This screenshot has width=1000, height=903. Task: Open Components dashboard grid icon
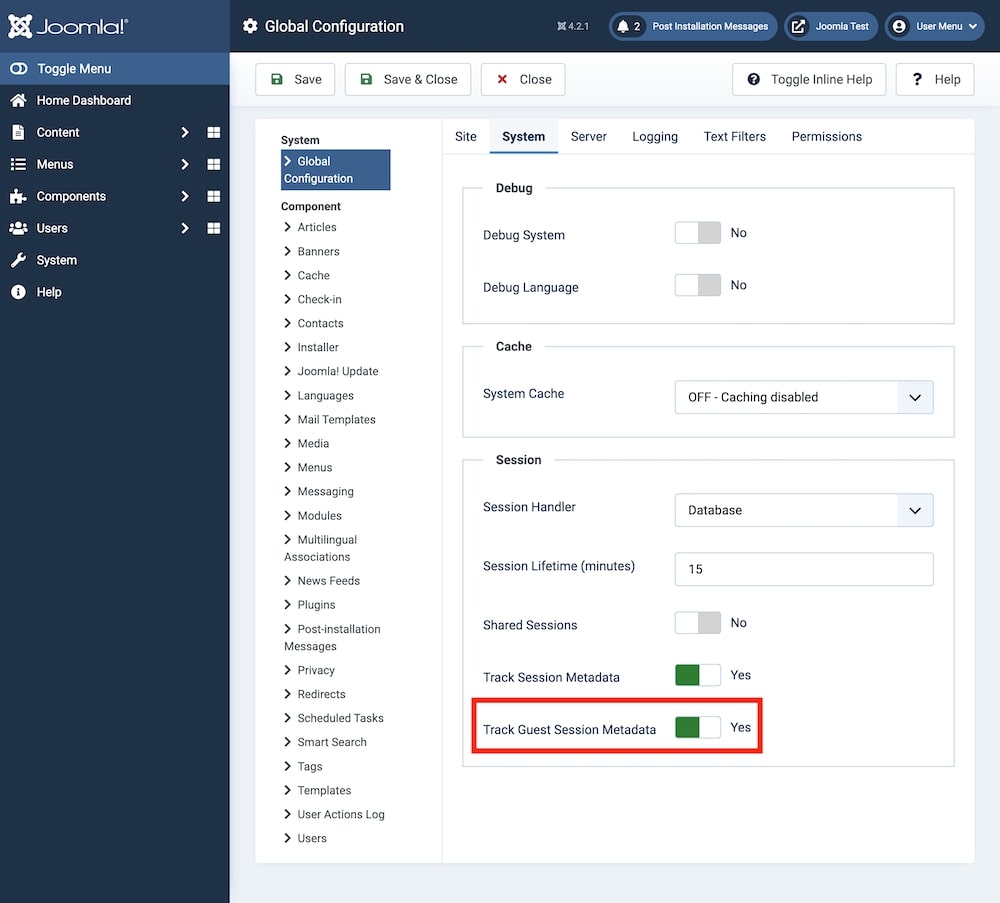point(213,196)
